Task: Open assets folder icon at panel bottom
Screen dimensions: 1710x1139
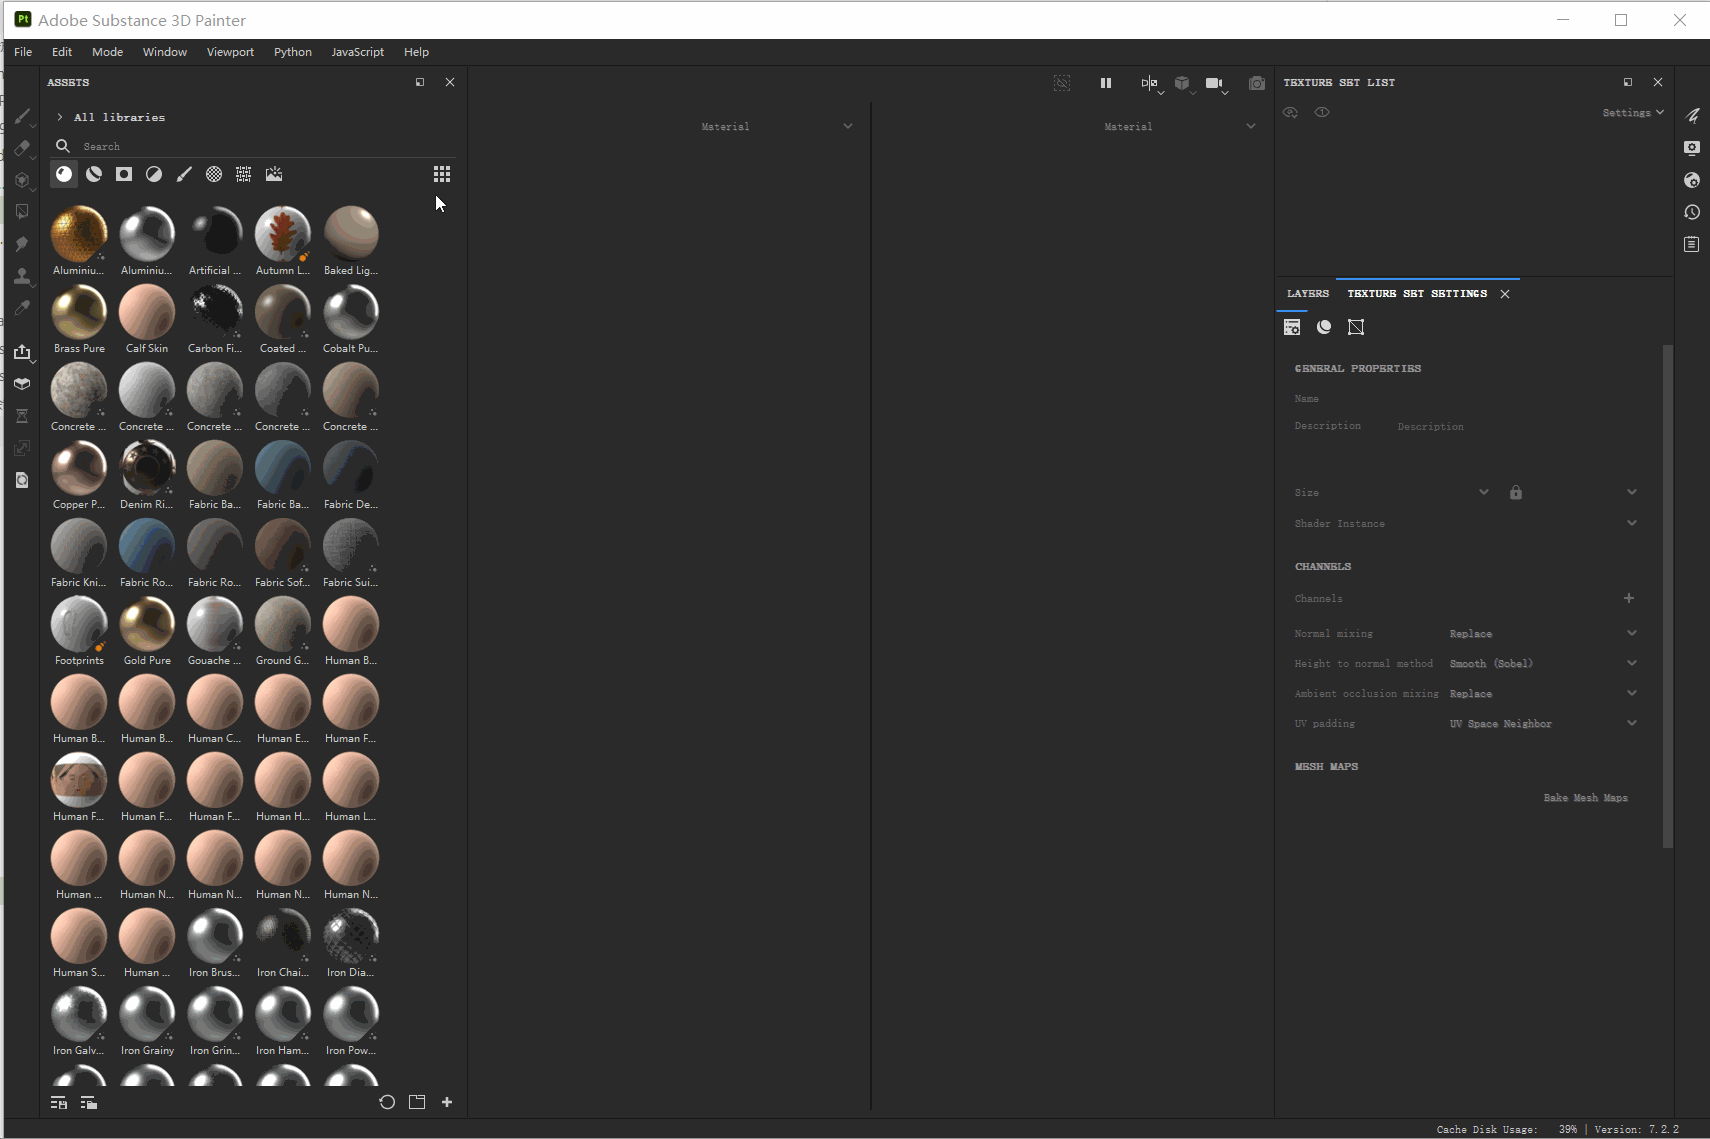Action: 417,1102
